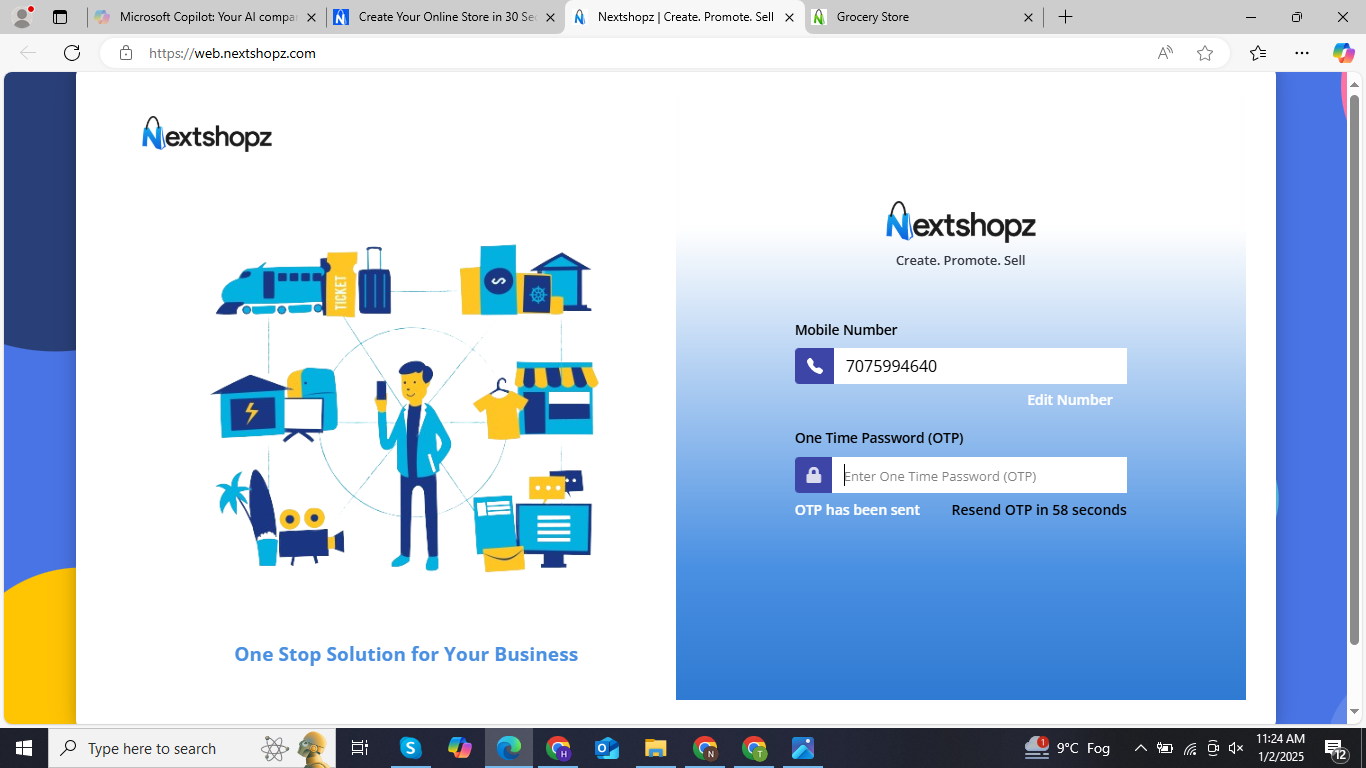Click the Nextshopz logo in the page header
The image size is (1366, 768).
[207, 134]
